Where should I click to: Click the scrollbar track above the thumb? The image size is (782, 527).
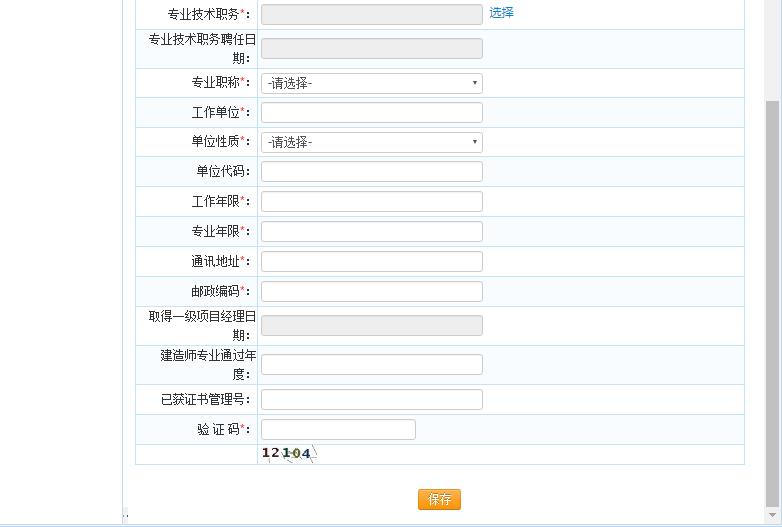[x=773, y=50]
